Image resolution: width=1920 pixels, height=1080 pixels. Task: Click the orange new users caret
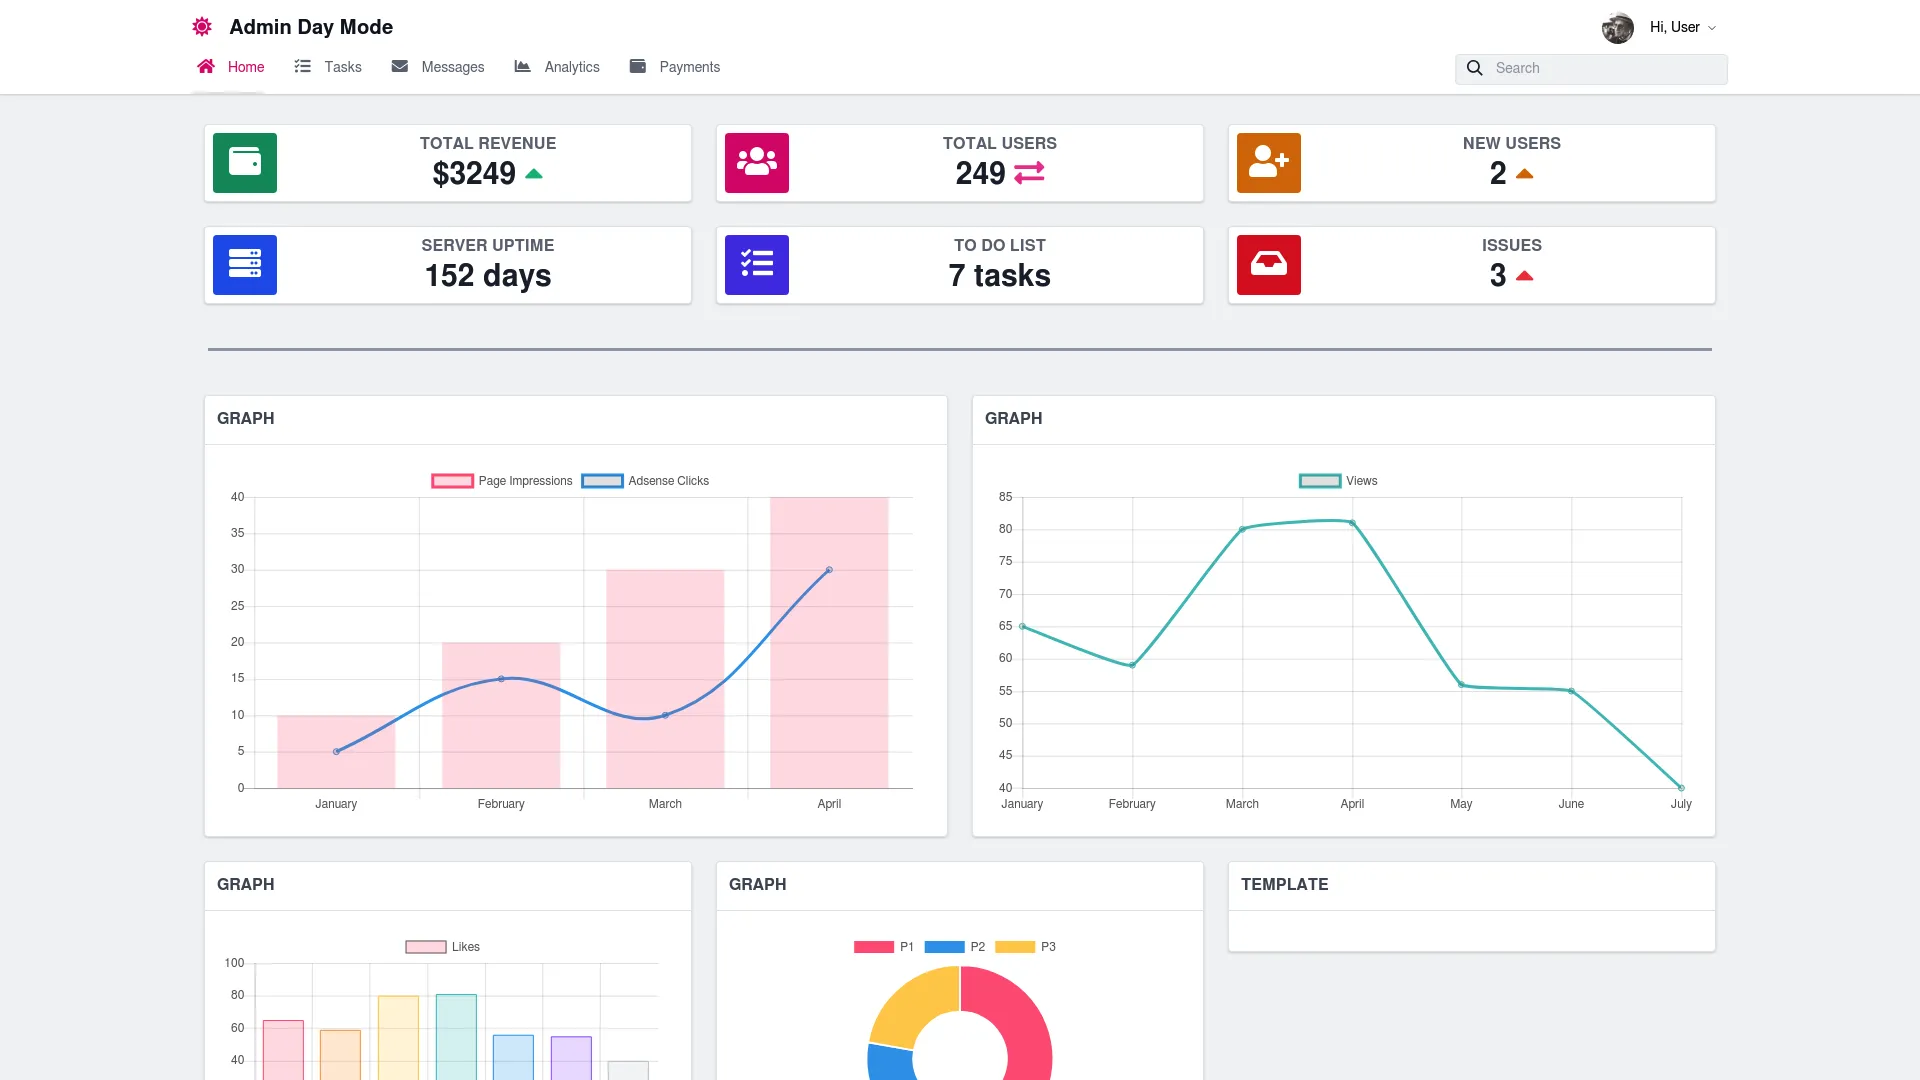[x=1524, y=174]
